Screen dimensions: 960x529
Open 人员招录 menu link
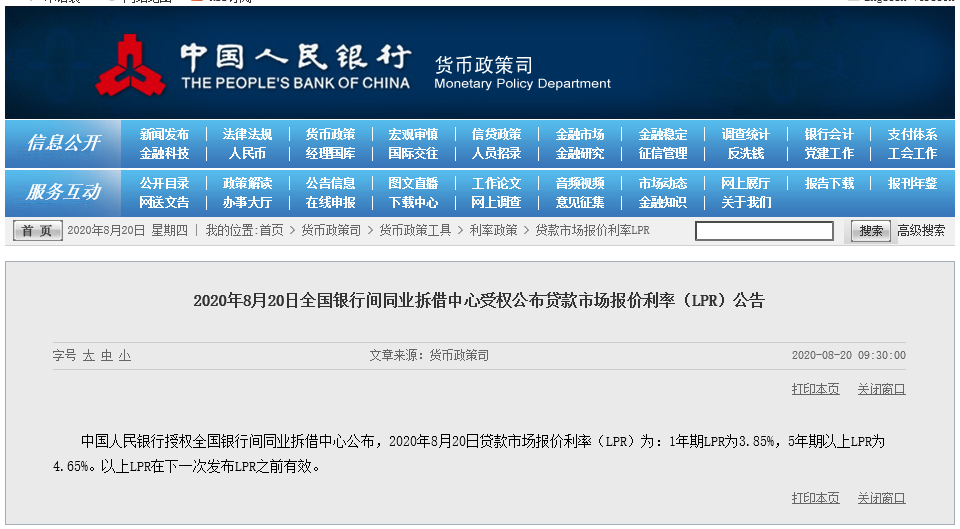(x=497, y=153)
